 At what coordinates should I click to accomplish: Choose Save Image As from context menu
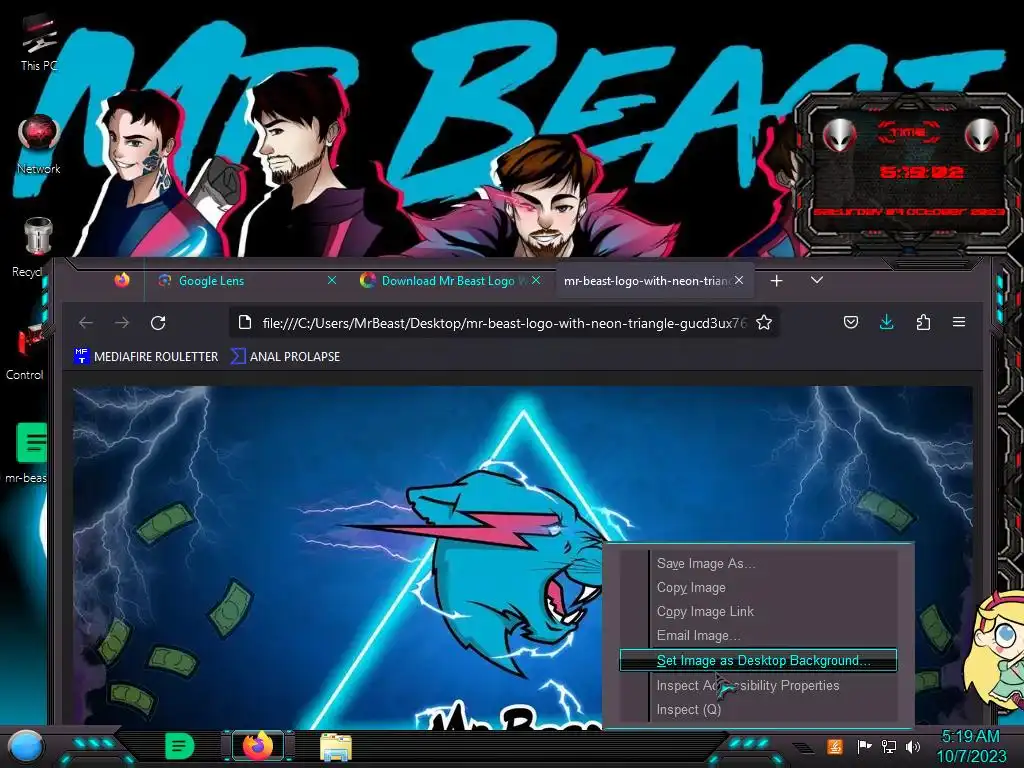(x=758, y=564)
